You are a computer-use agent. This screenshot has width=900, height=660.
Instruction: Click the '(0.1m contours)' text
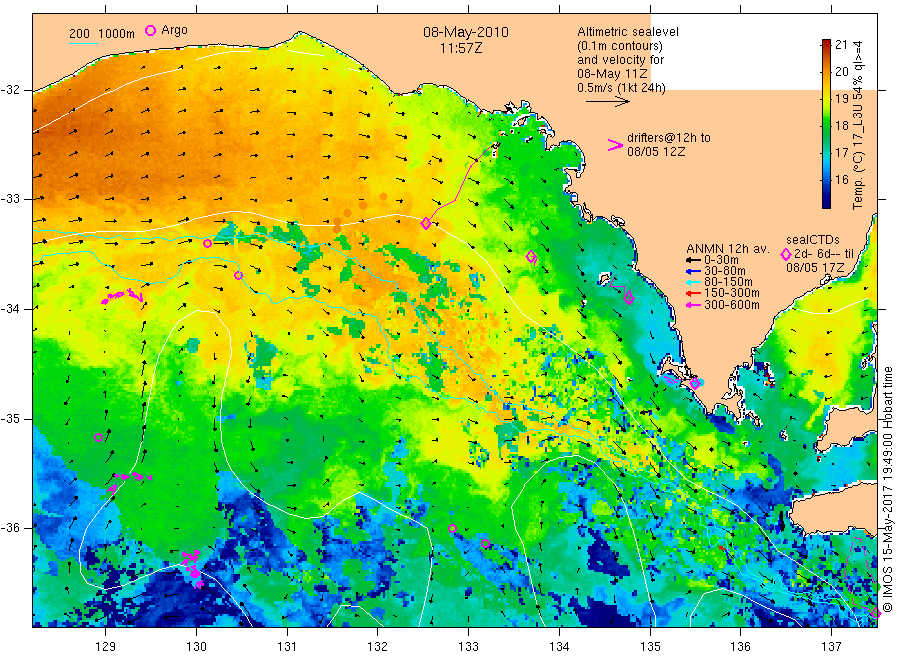pyautogui.click(x=620, y=46)
